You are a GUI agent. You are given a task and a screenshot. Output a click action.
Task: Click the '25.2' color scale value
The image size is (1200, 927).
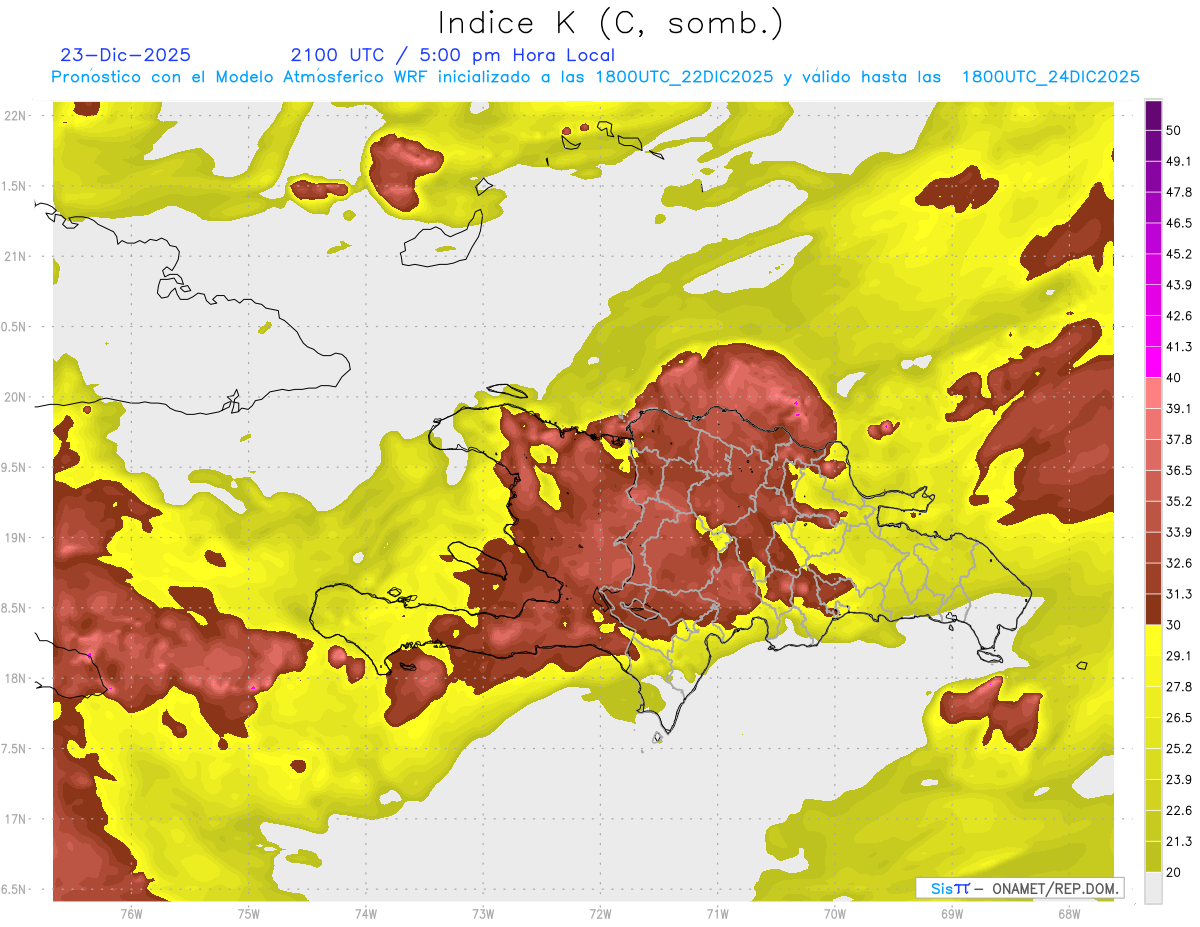click(x=1179, y=749)
